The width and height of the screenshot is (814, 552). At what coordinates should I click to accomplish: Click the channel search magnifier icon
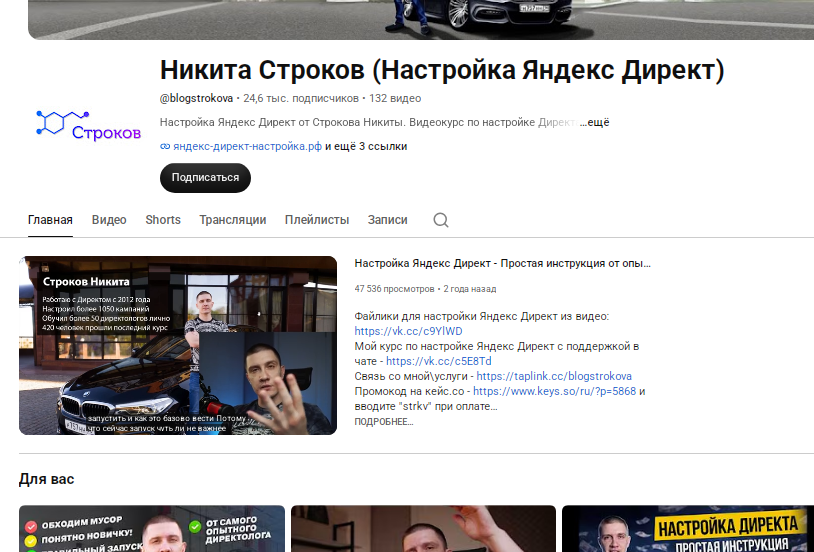[441, 220]
